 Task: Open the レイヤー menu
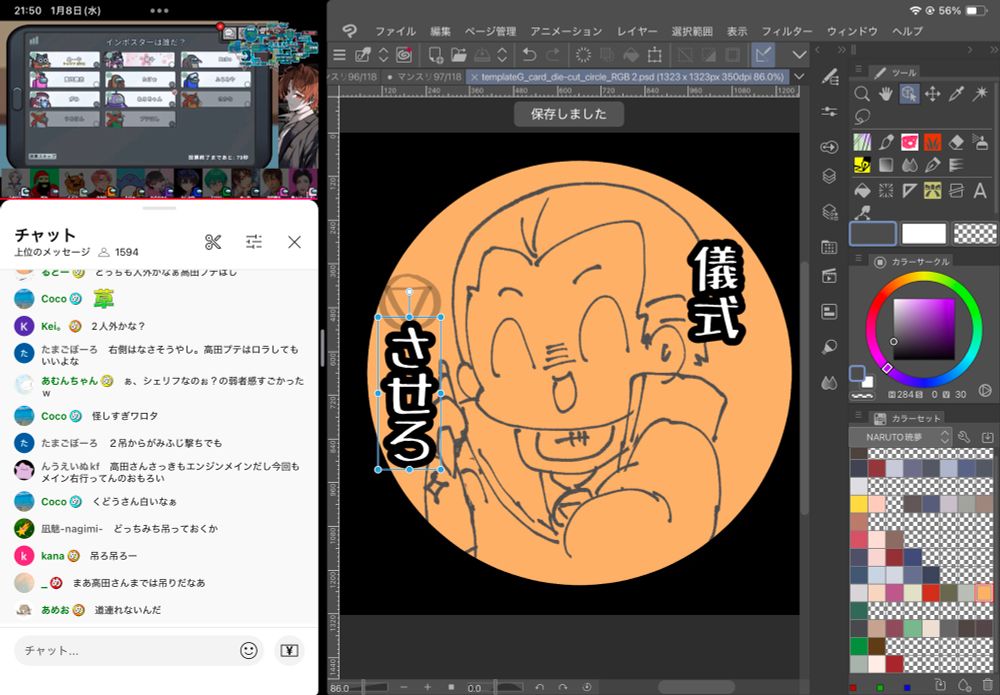point(636,31)
